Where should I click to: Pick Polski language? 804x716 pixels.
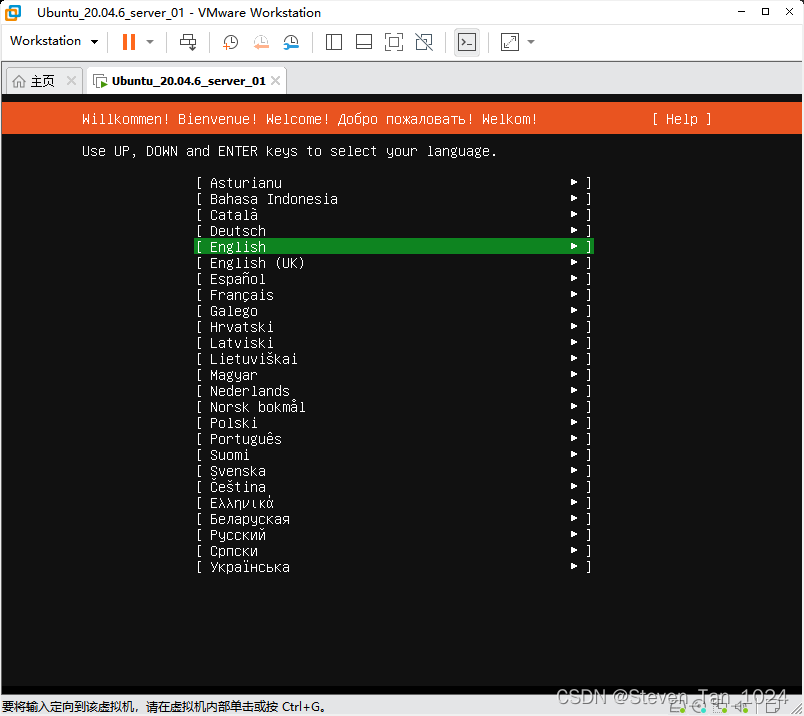[394, 423]
